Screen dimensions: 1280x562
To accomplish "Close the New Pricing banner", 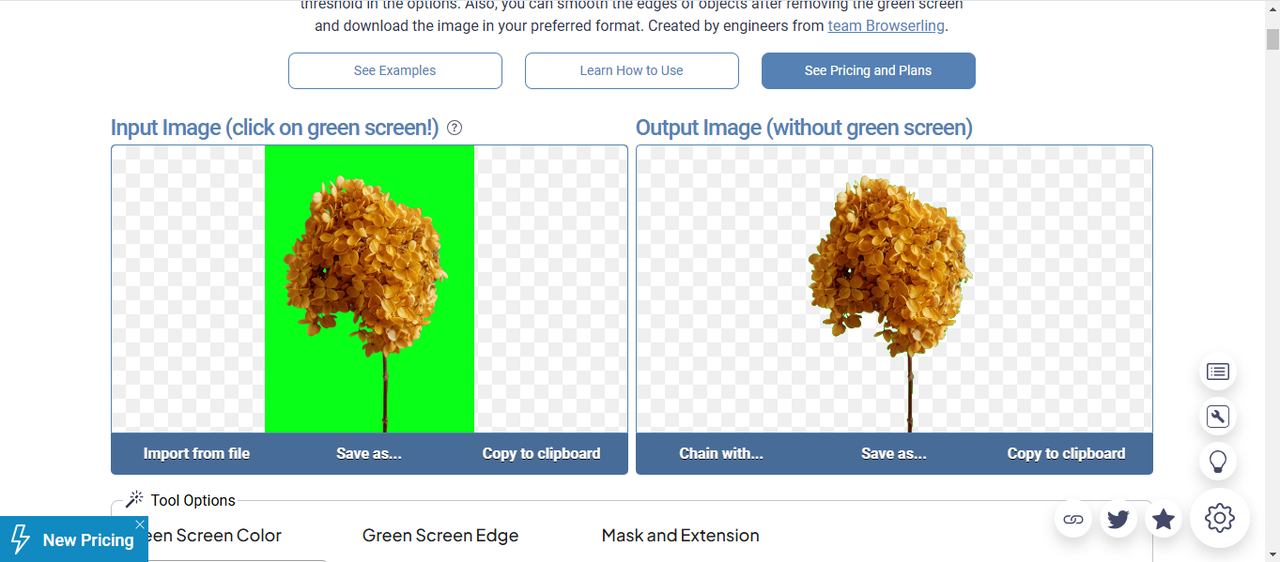I will [140, 524].
